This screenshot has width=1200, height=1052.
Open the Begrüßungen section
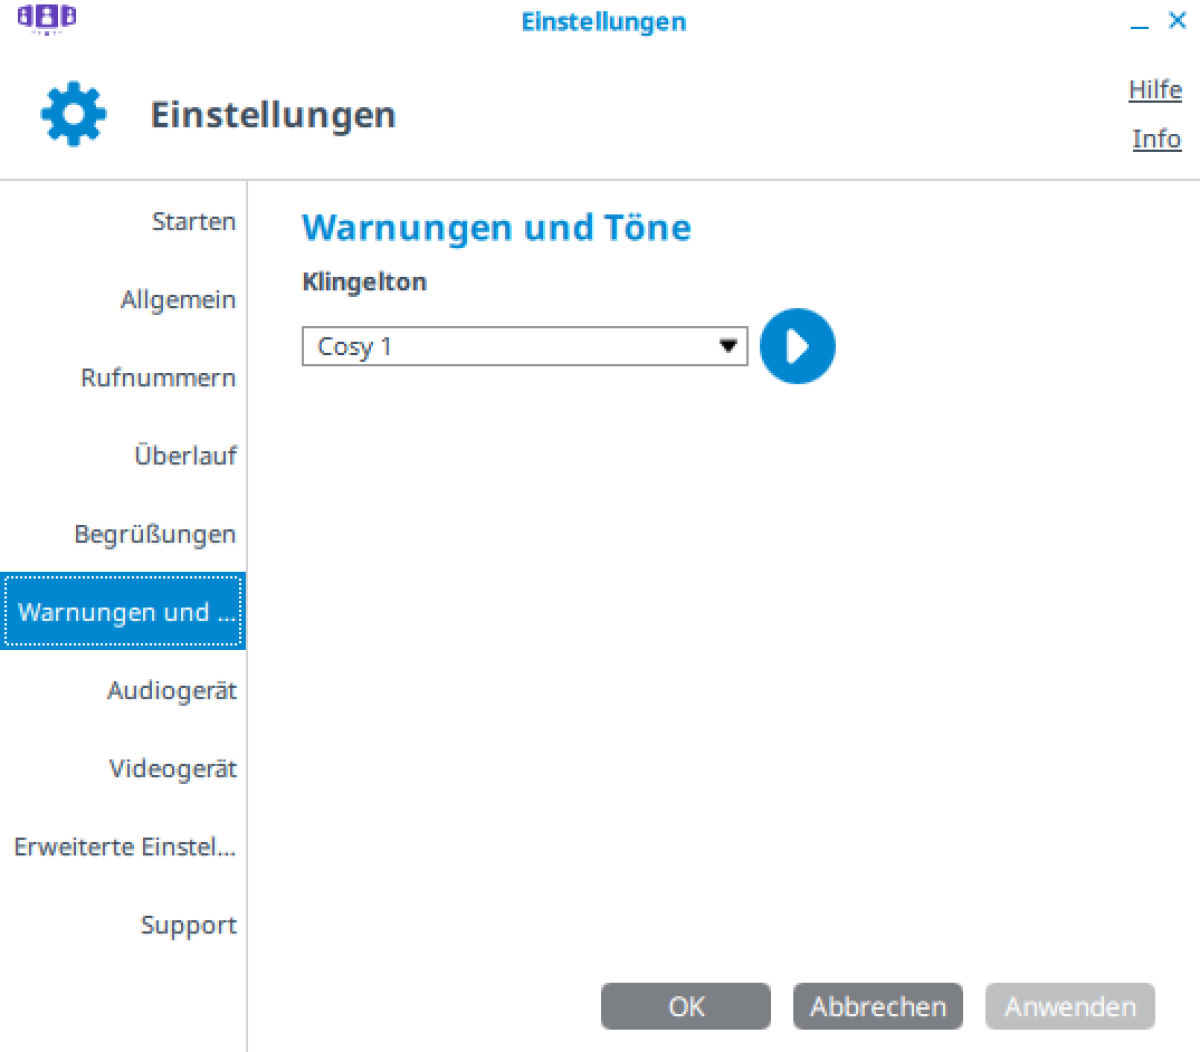coord(155,533)
